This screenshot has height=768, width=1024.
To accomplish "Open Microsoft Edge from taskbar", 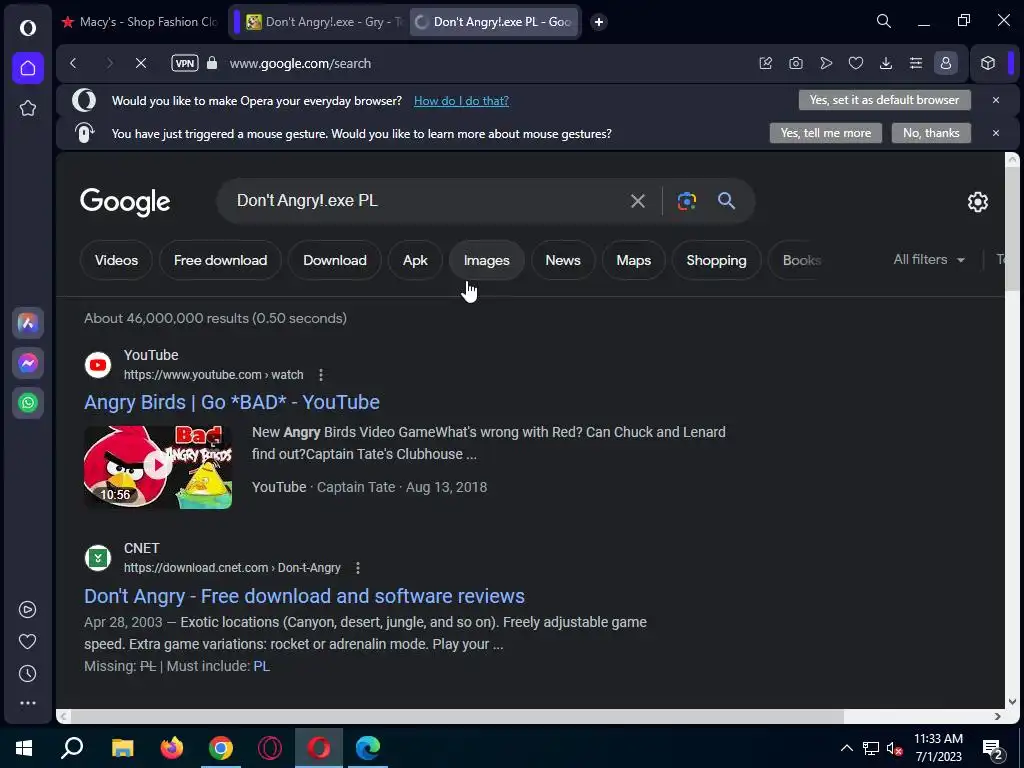I will tap(368, 748).
